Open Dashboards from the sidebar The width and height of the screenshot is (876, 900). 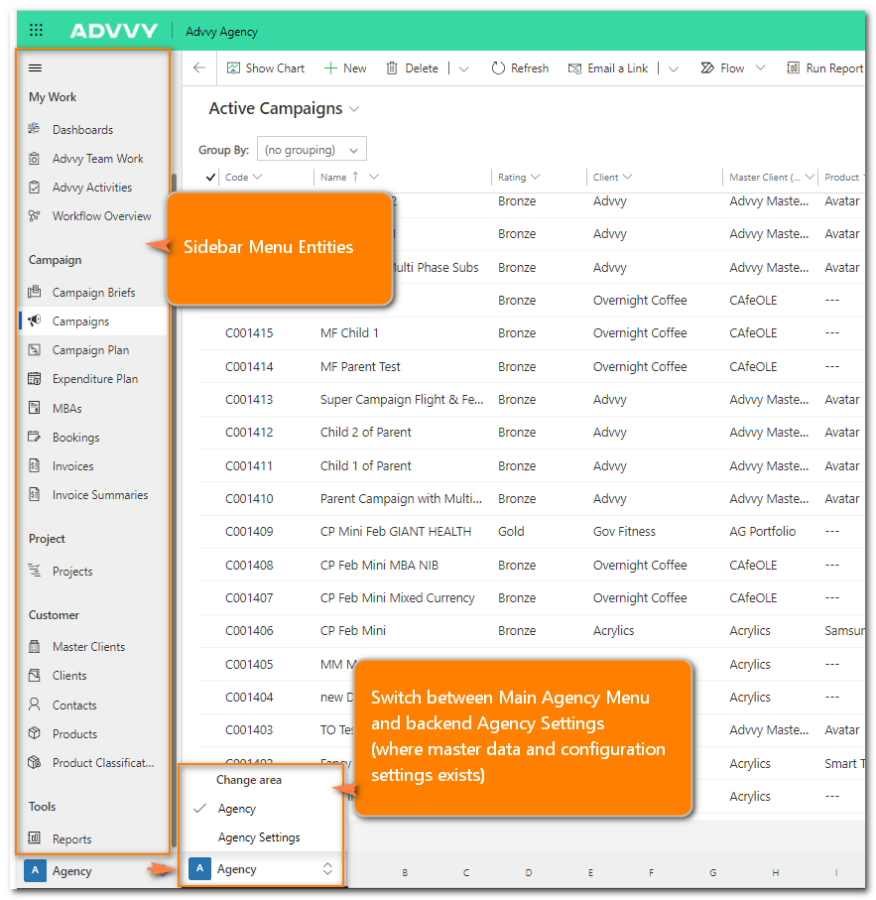coord(82,130)
